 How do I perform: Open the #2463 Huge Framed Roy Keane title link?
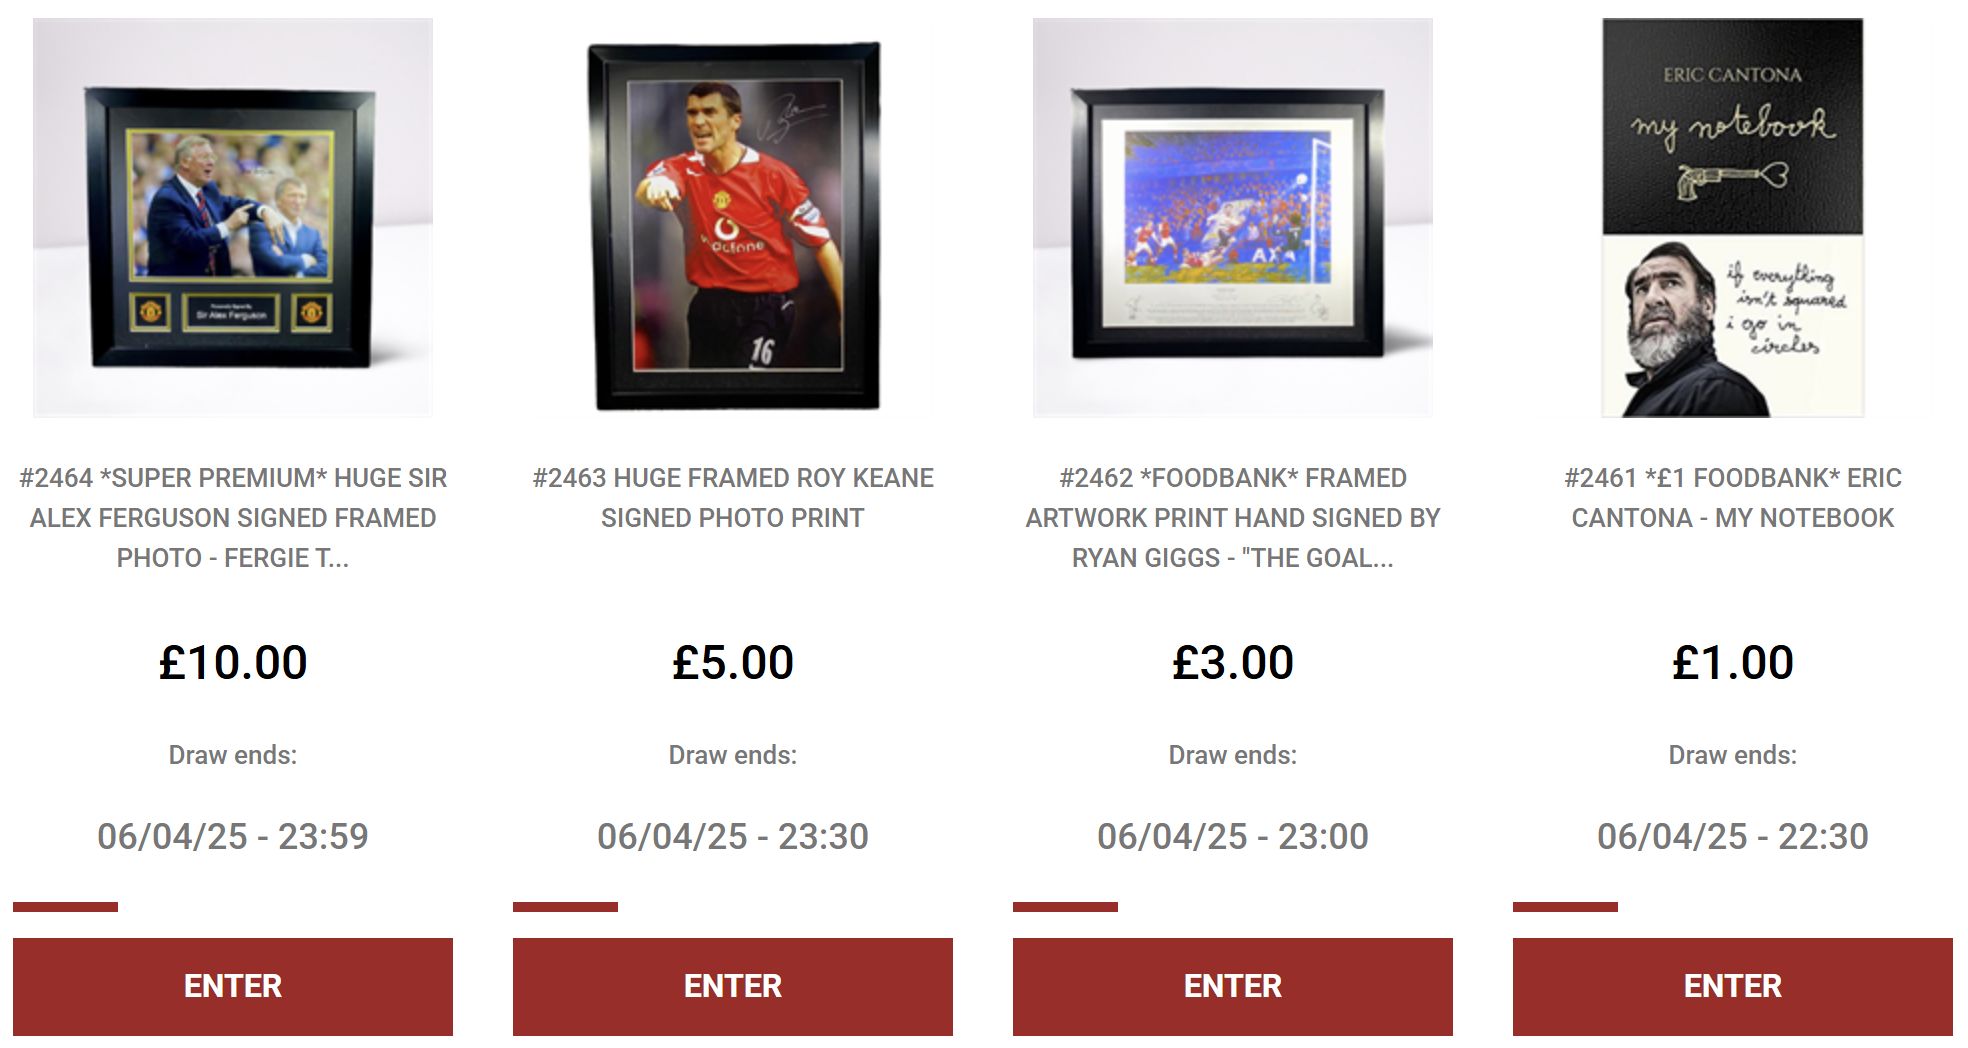(733, 498)
